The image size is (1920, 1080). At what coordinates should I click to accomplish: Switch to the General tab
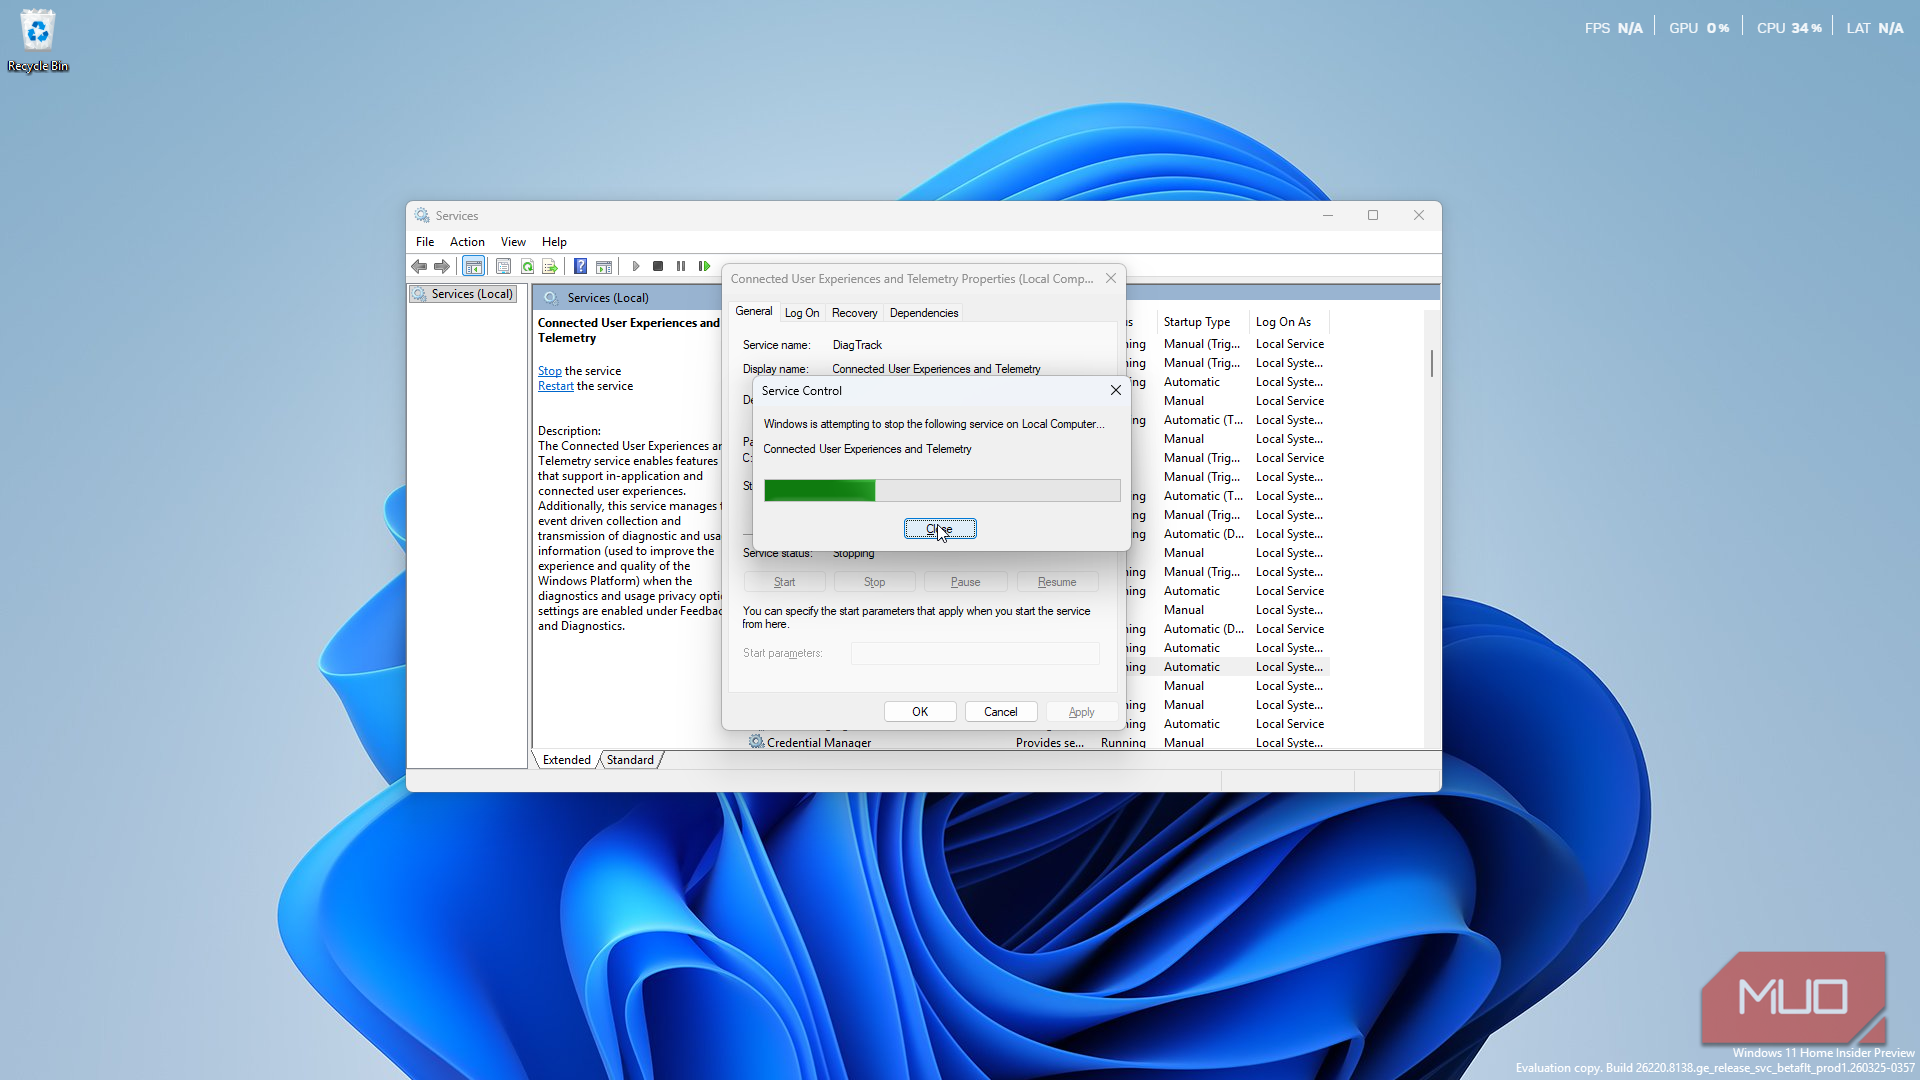[754, 311]
